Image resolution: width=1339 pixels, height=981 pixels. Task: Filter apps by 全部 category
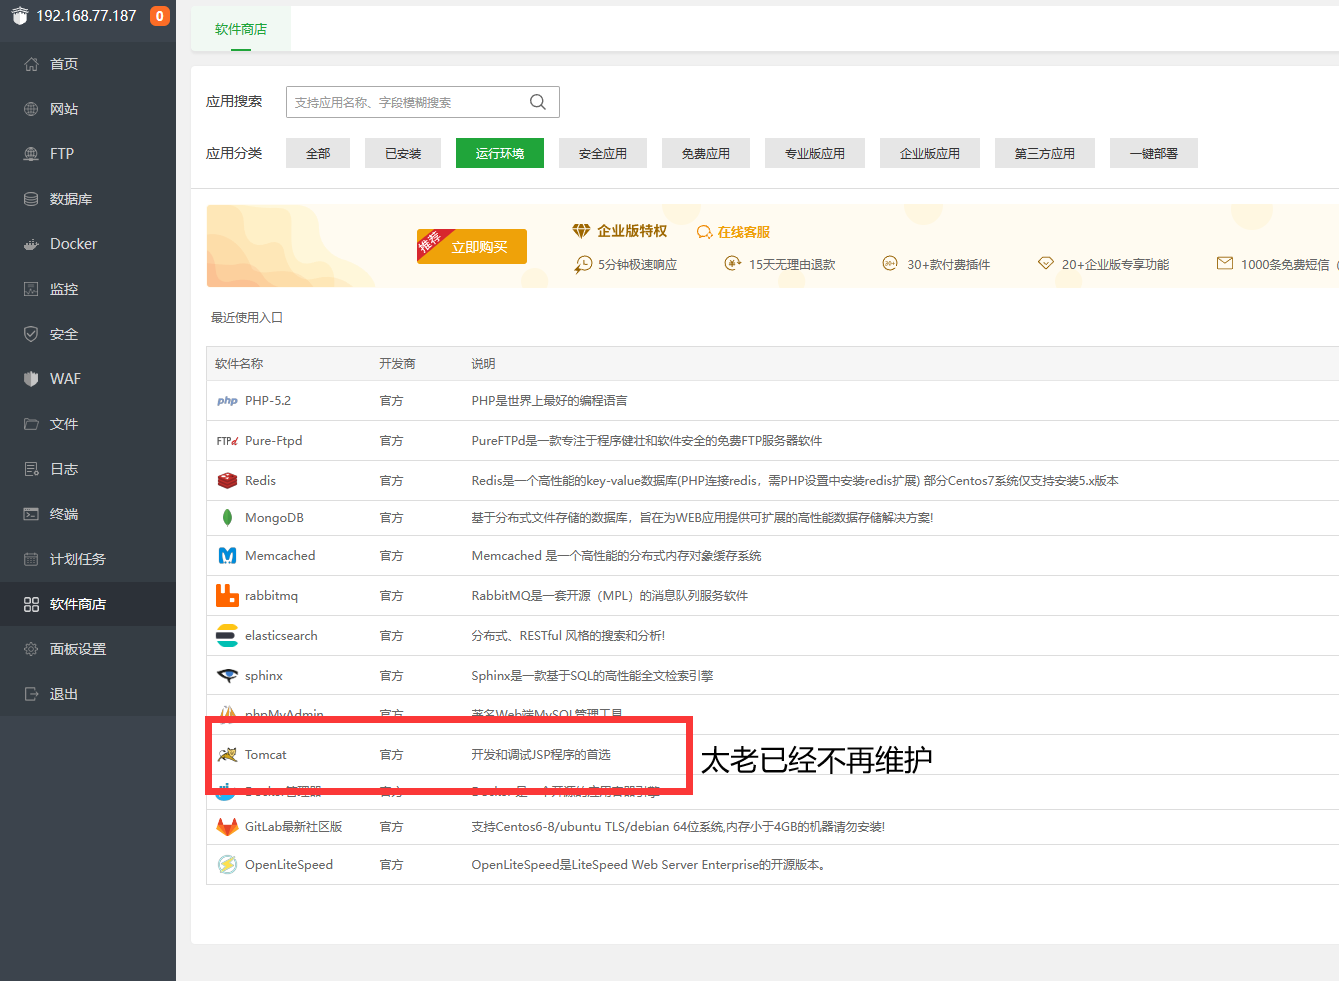318,153
